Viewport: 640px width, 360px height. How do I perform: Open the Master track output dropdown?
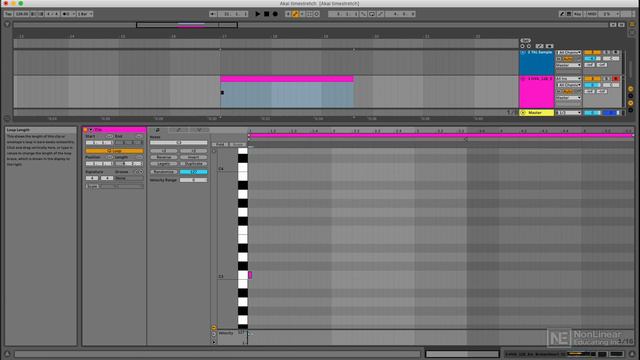(x=569, y=113)
